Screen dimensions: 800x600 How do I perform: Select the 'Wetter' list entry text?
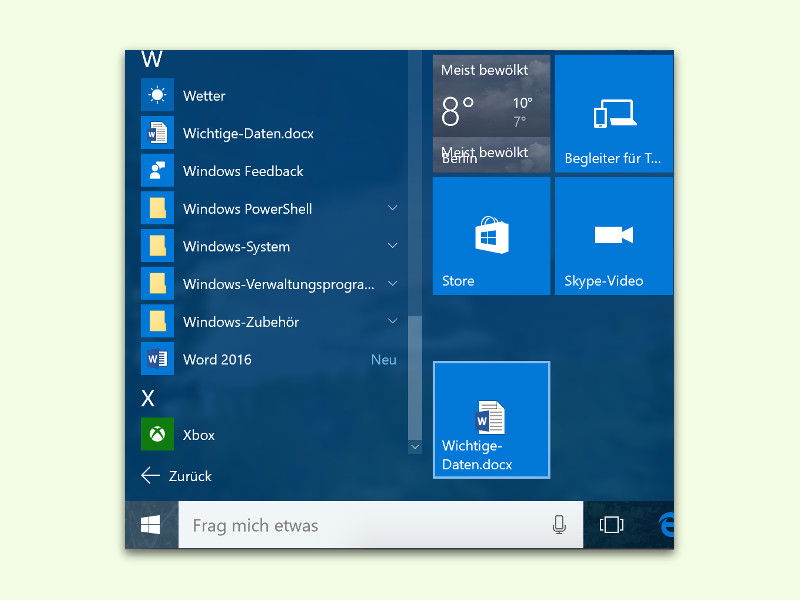(204, 96)
